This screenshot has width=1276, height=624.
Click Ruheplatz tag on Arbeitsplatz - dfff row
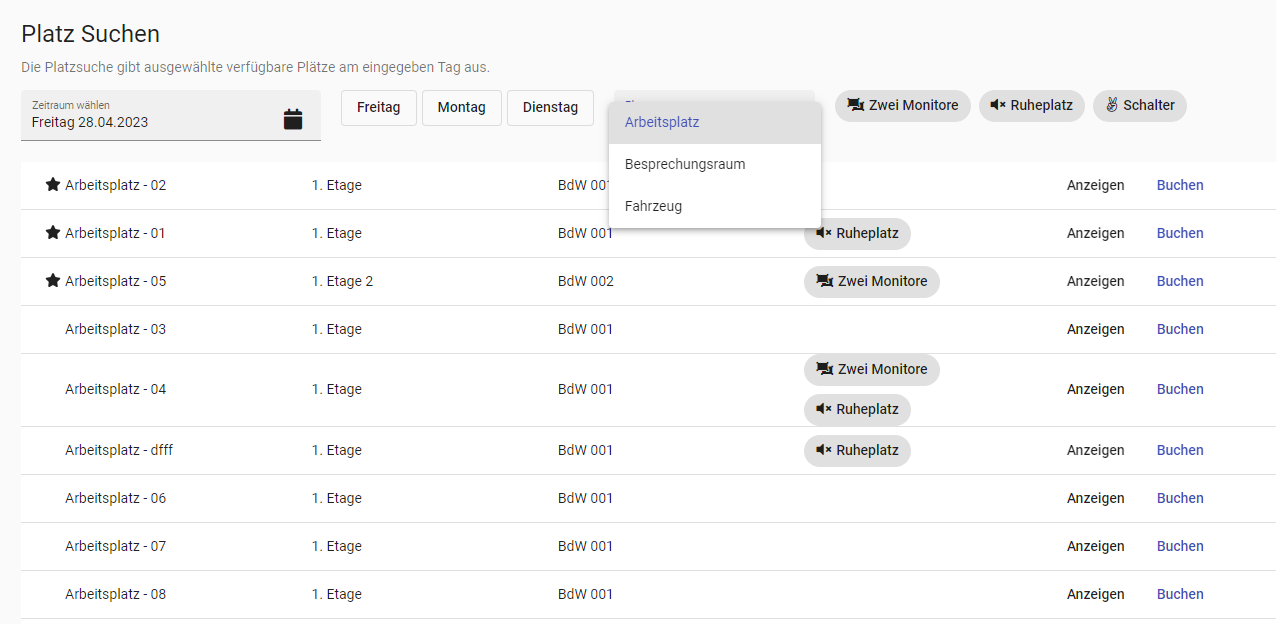pos(857,450)
